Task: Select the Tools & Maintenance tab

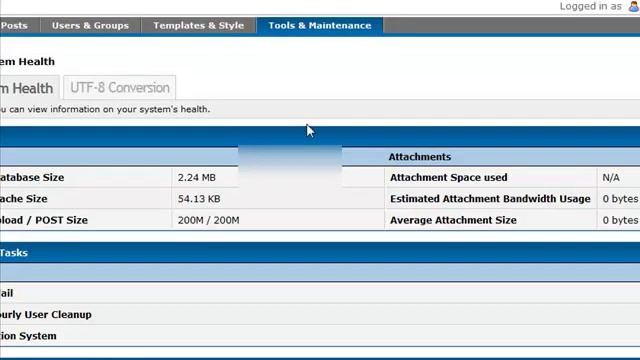Action: (x=320, y=25)
